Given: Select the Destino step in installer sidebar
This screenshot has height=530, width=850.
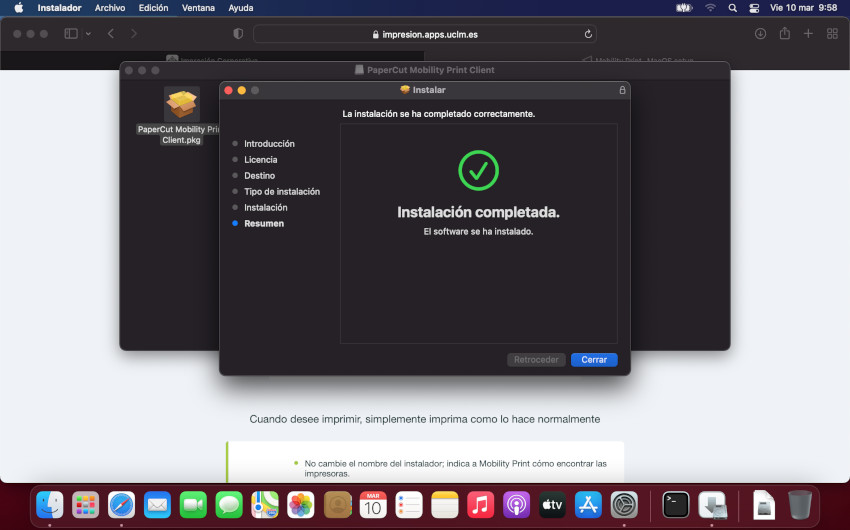Looking at the screenshot, I should [259, 176].
